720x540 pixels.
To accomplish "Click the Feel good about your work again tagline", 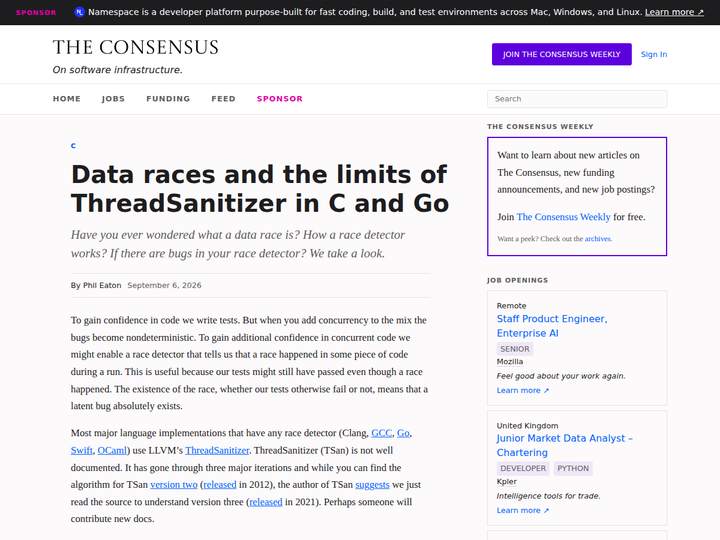I will [x=561, y=376].
